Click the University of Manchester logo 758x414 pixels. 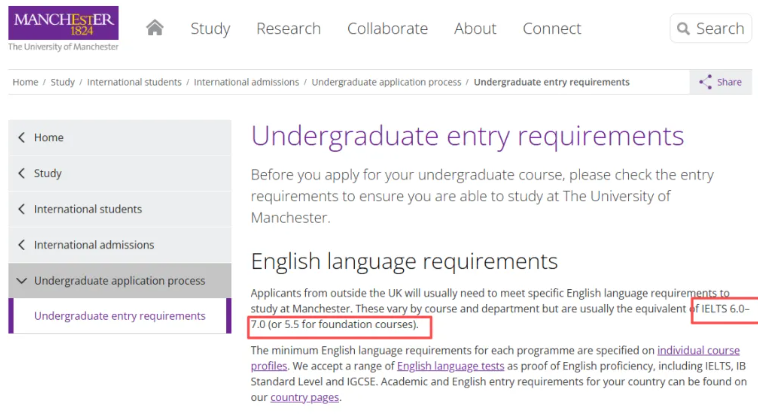[63, 28]
